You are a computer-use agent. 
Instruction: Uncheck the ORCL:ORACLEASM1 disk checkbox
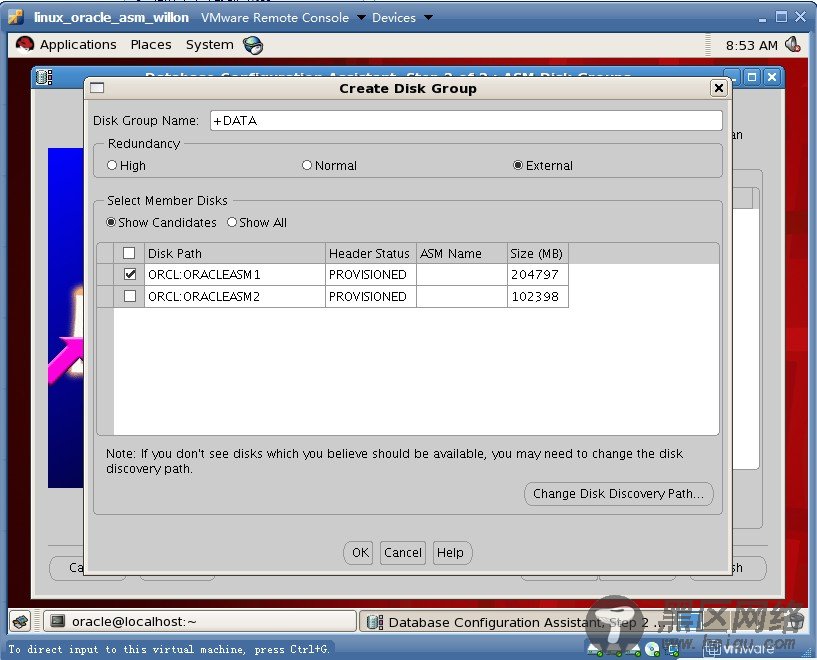pos(130,274)
